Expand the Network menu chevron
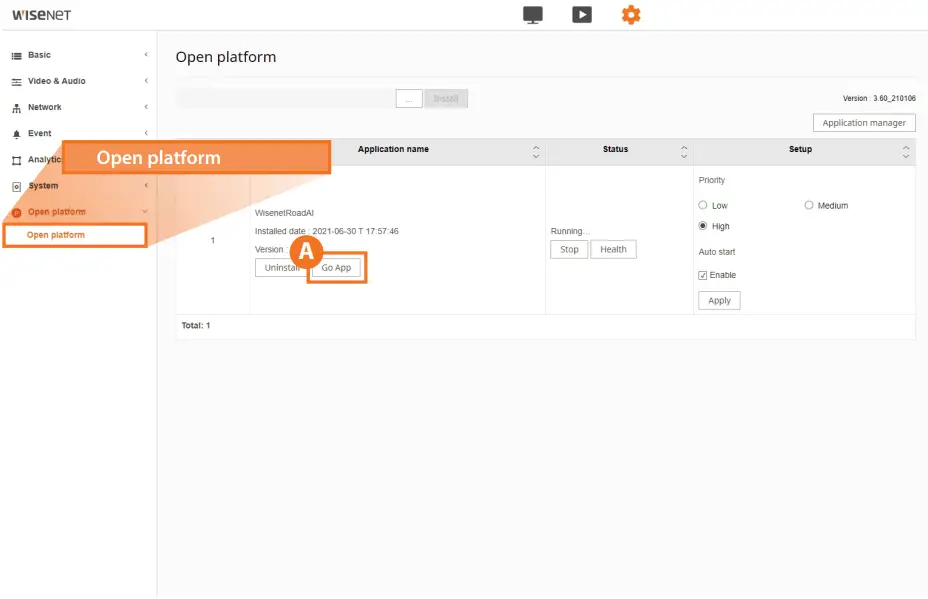 [x=146, y=107]
